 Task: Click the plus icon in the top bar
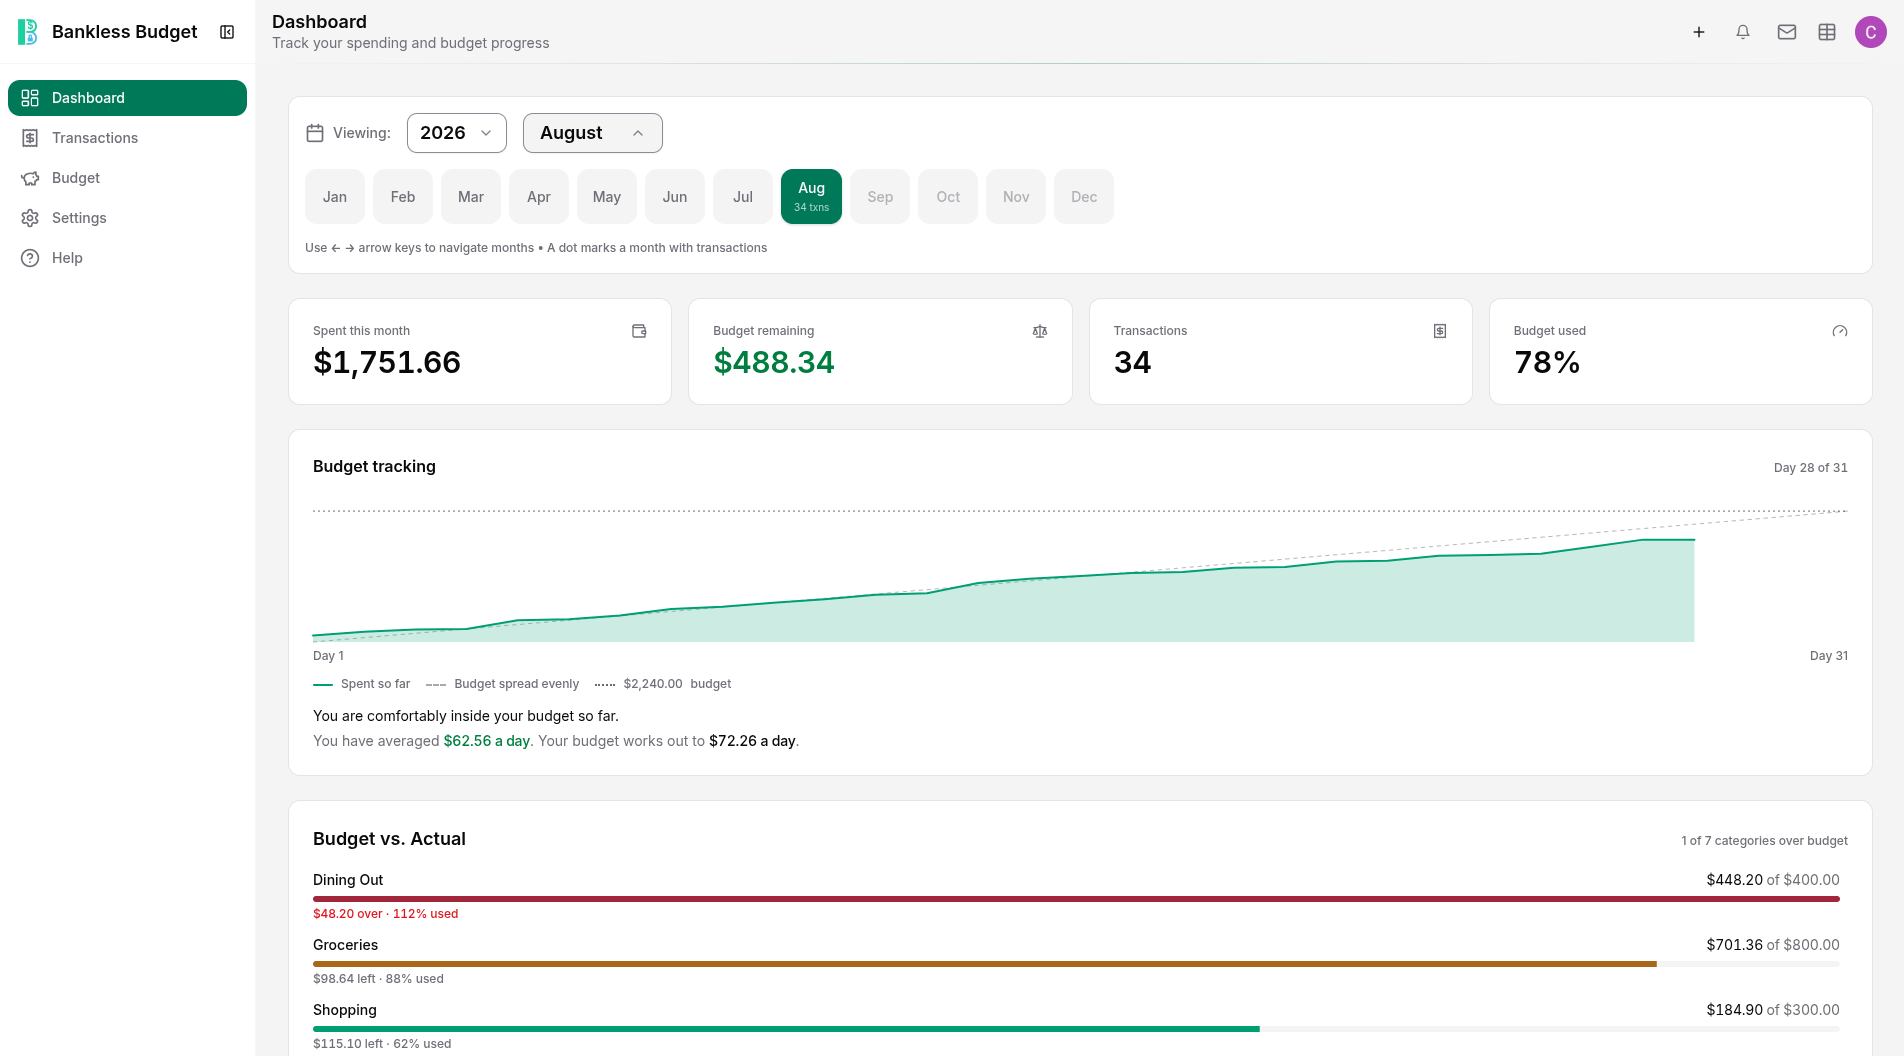click(1699, 32)
